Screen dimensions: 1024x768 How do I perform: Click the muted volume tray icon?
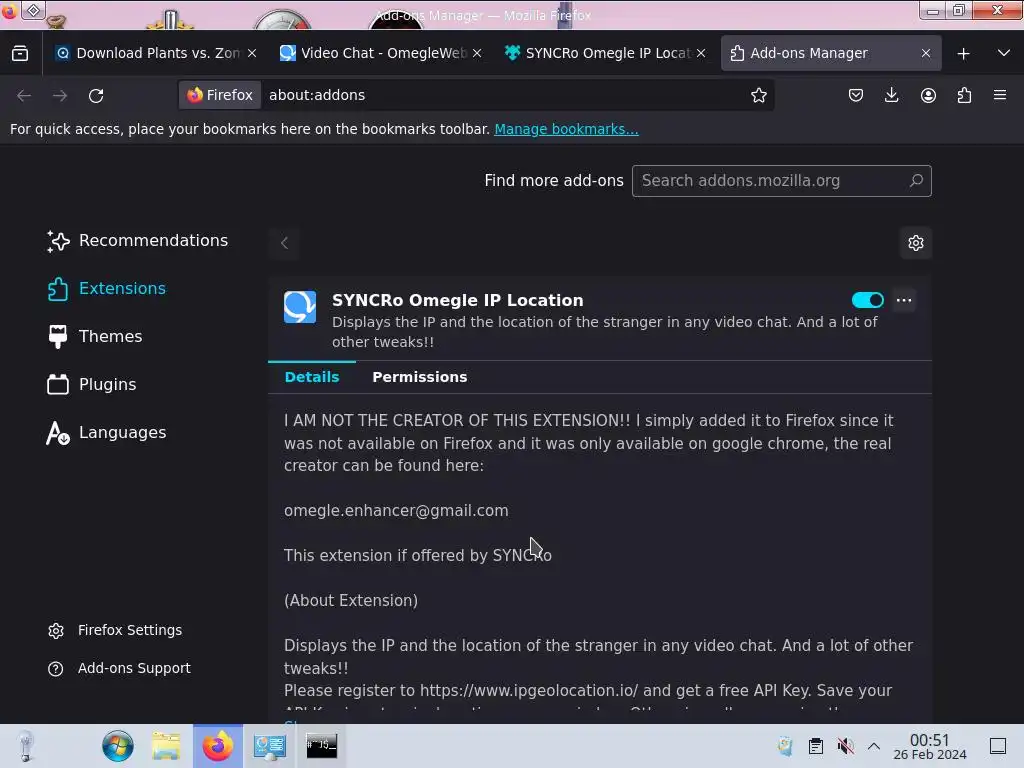pos(846,746)
